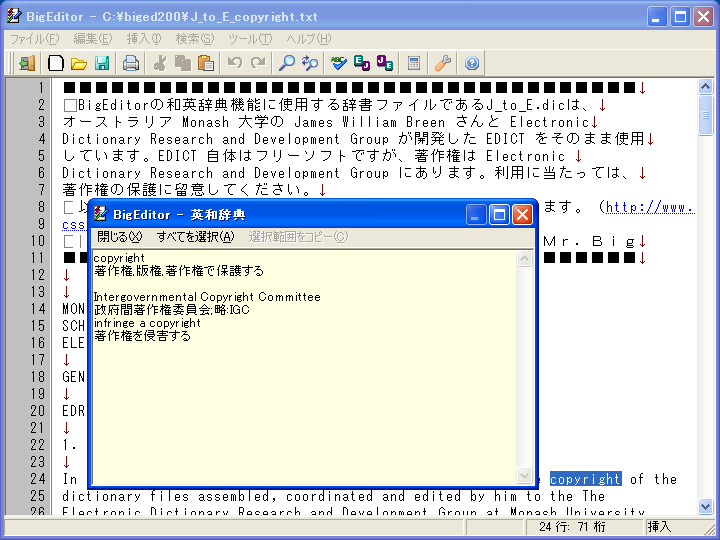Click the New file icon
Viewport: 720px width, 540px height.
(x=56, y=63)
